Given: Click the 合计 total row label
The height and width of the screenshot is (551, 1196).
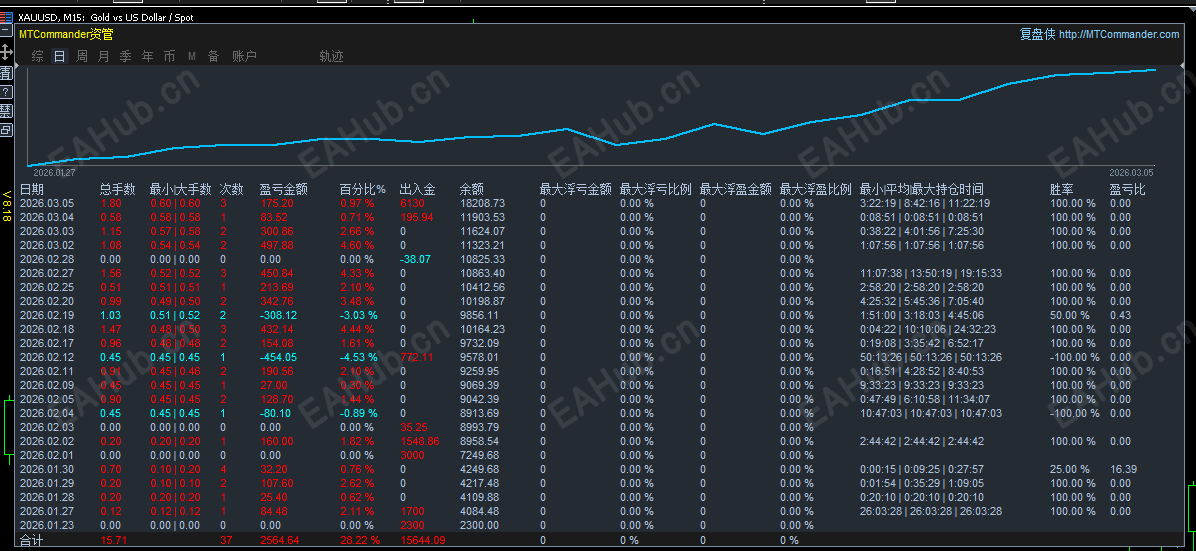Looking at the screenshot, I should coord(31,540).
